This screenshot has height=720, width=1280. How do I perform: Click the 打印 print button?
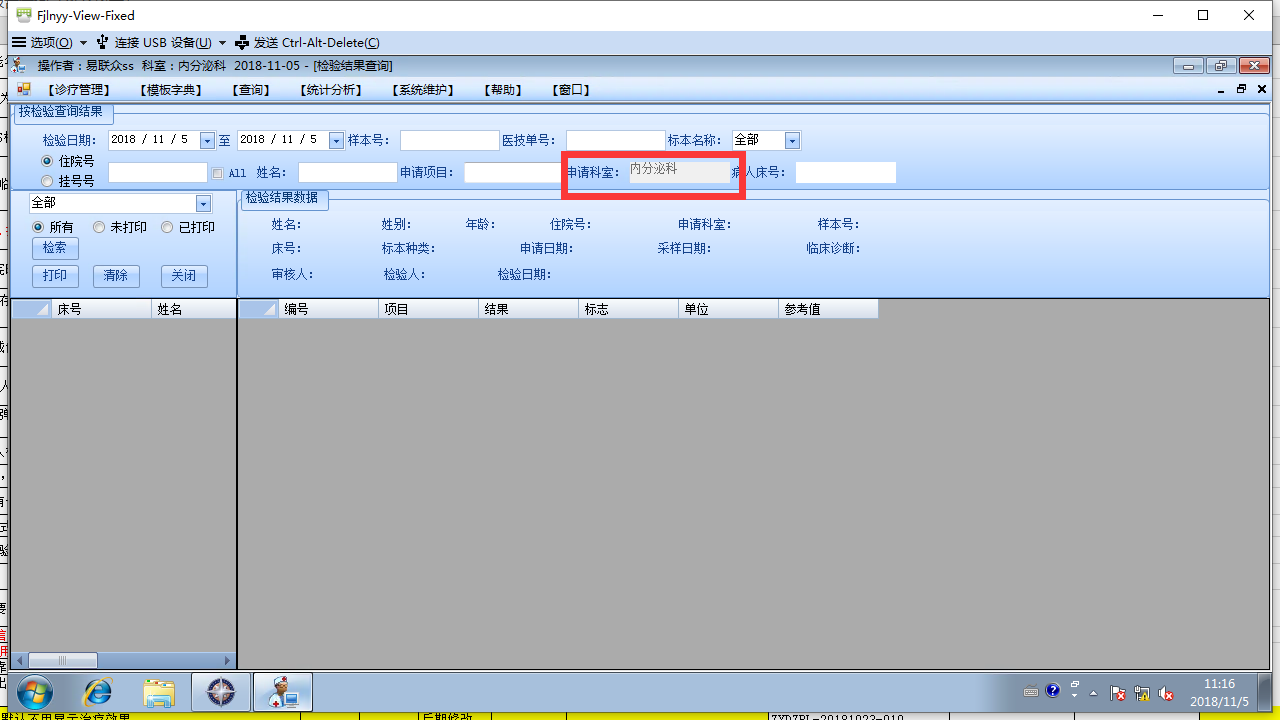point(55,276)
